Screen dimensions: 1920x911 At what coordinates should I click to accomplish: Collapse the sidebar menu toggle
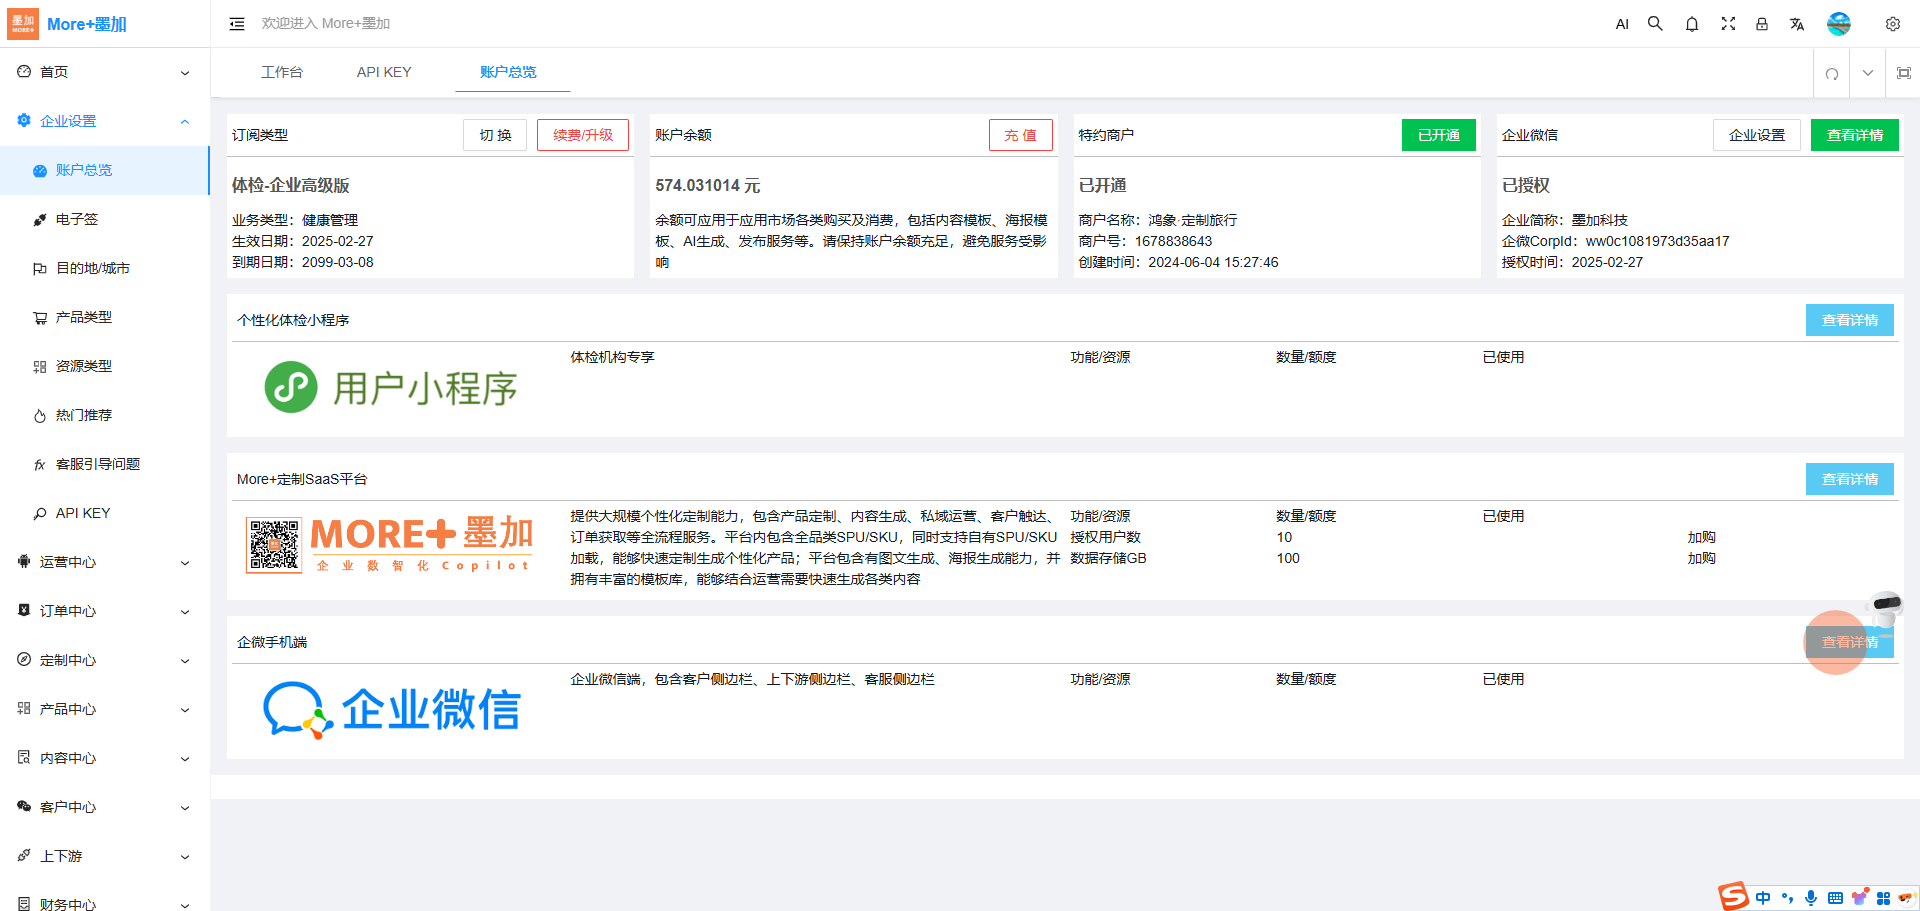tap(237, 24)
